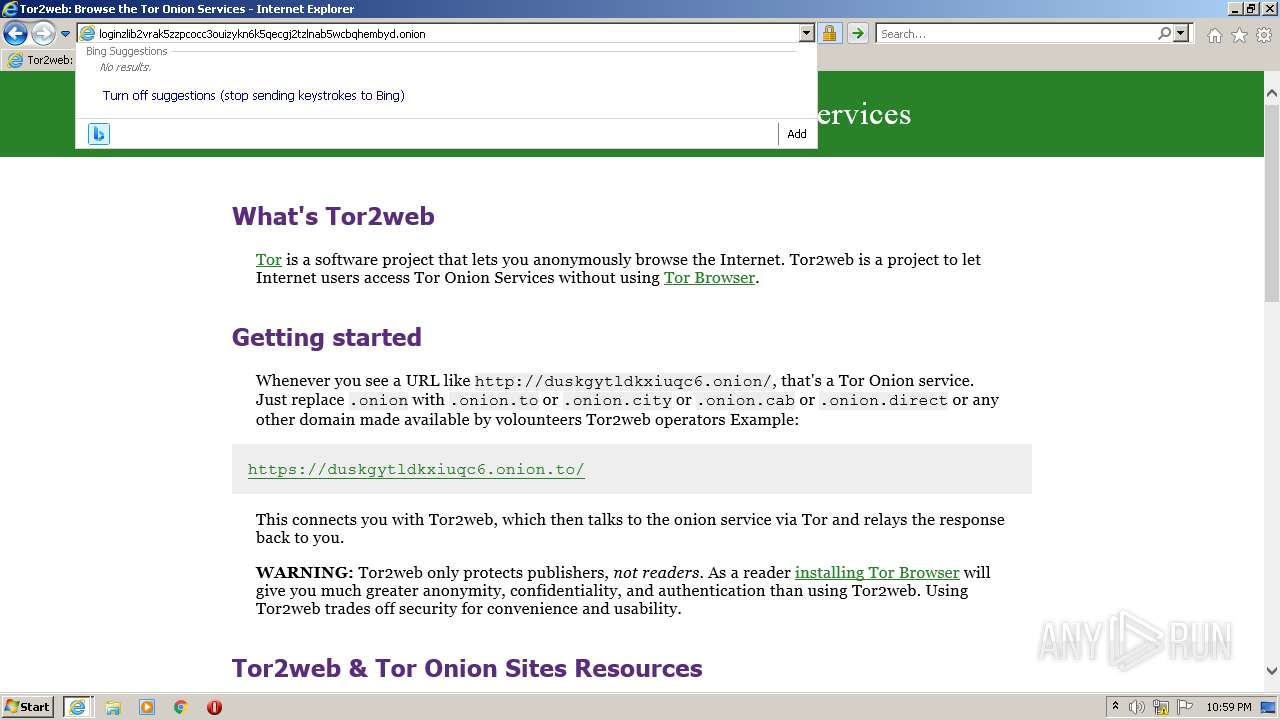Show hidden tray icons arrow
Viewport: 1280px width, 720px height.
point(1115,707)
